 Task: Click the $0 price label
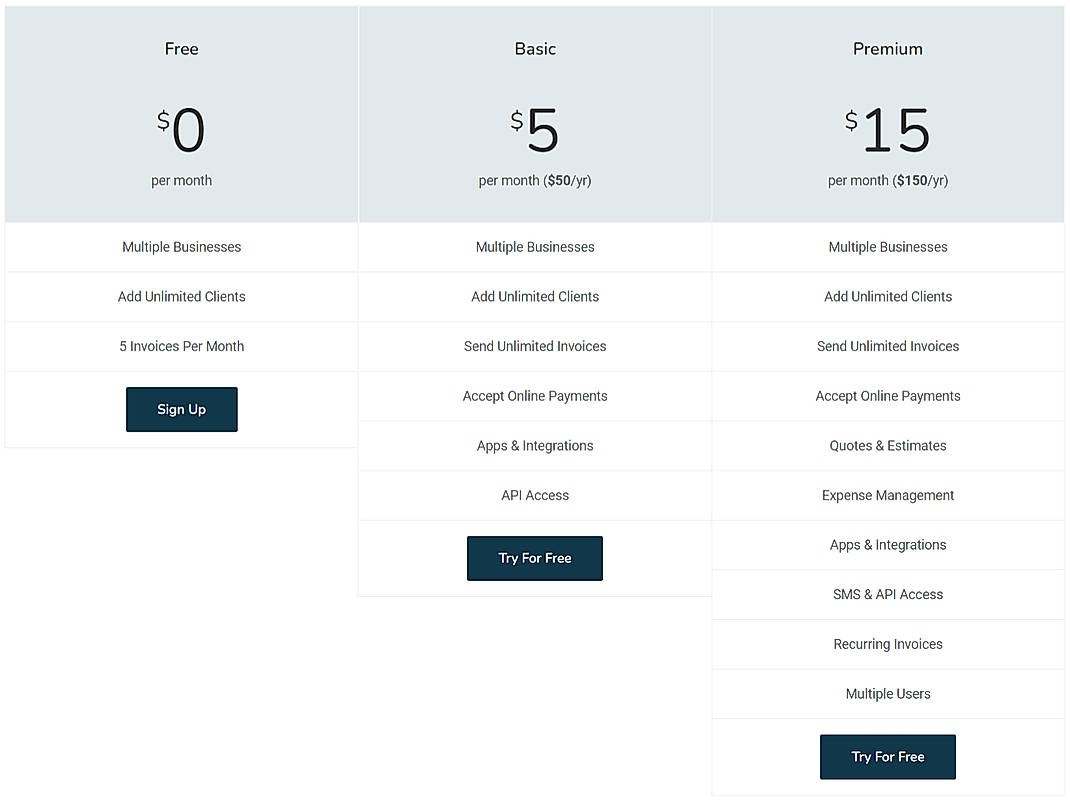[x=181, y=130]
